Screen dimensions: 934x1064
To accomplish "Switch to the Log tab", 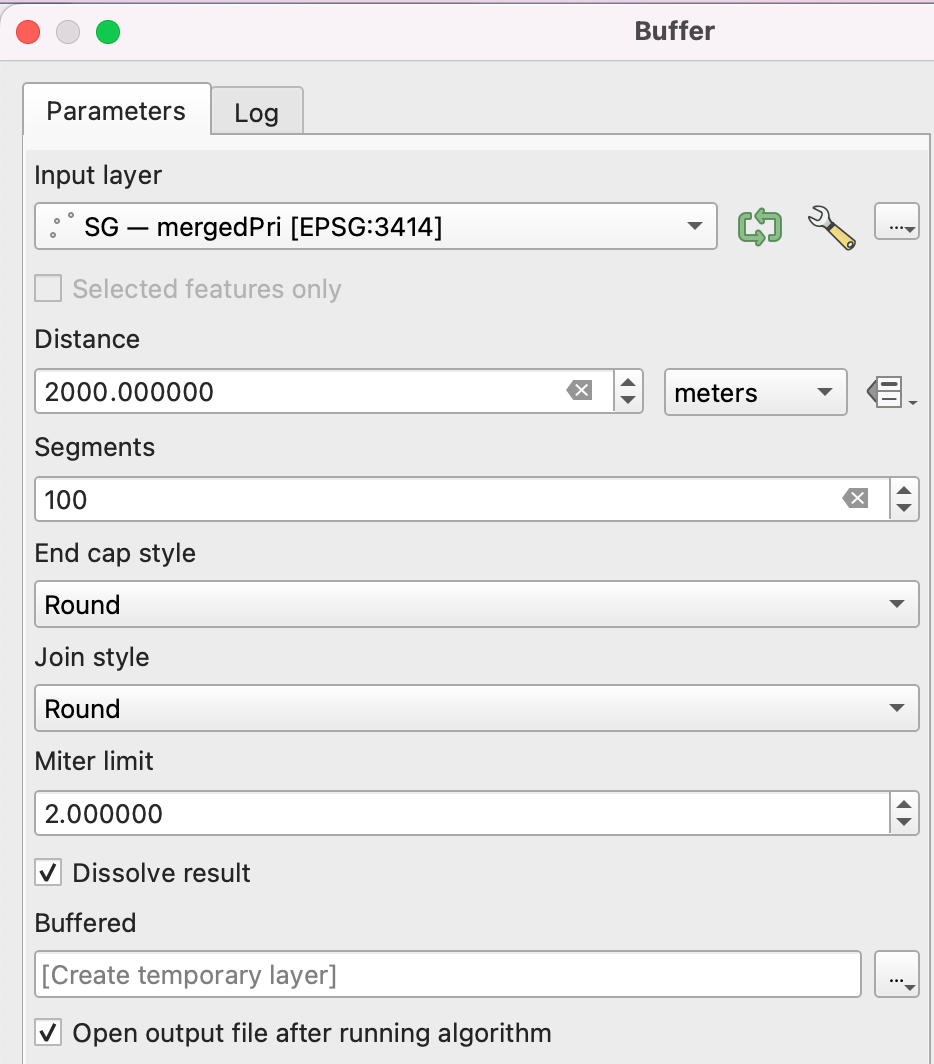I will [x=256, y=113].
